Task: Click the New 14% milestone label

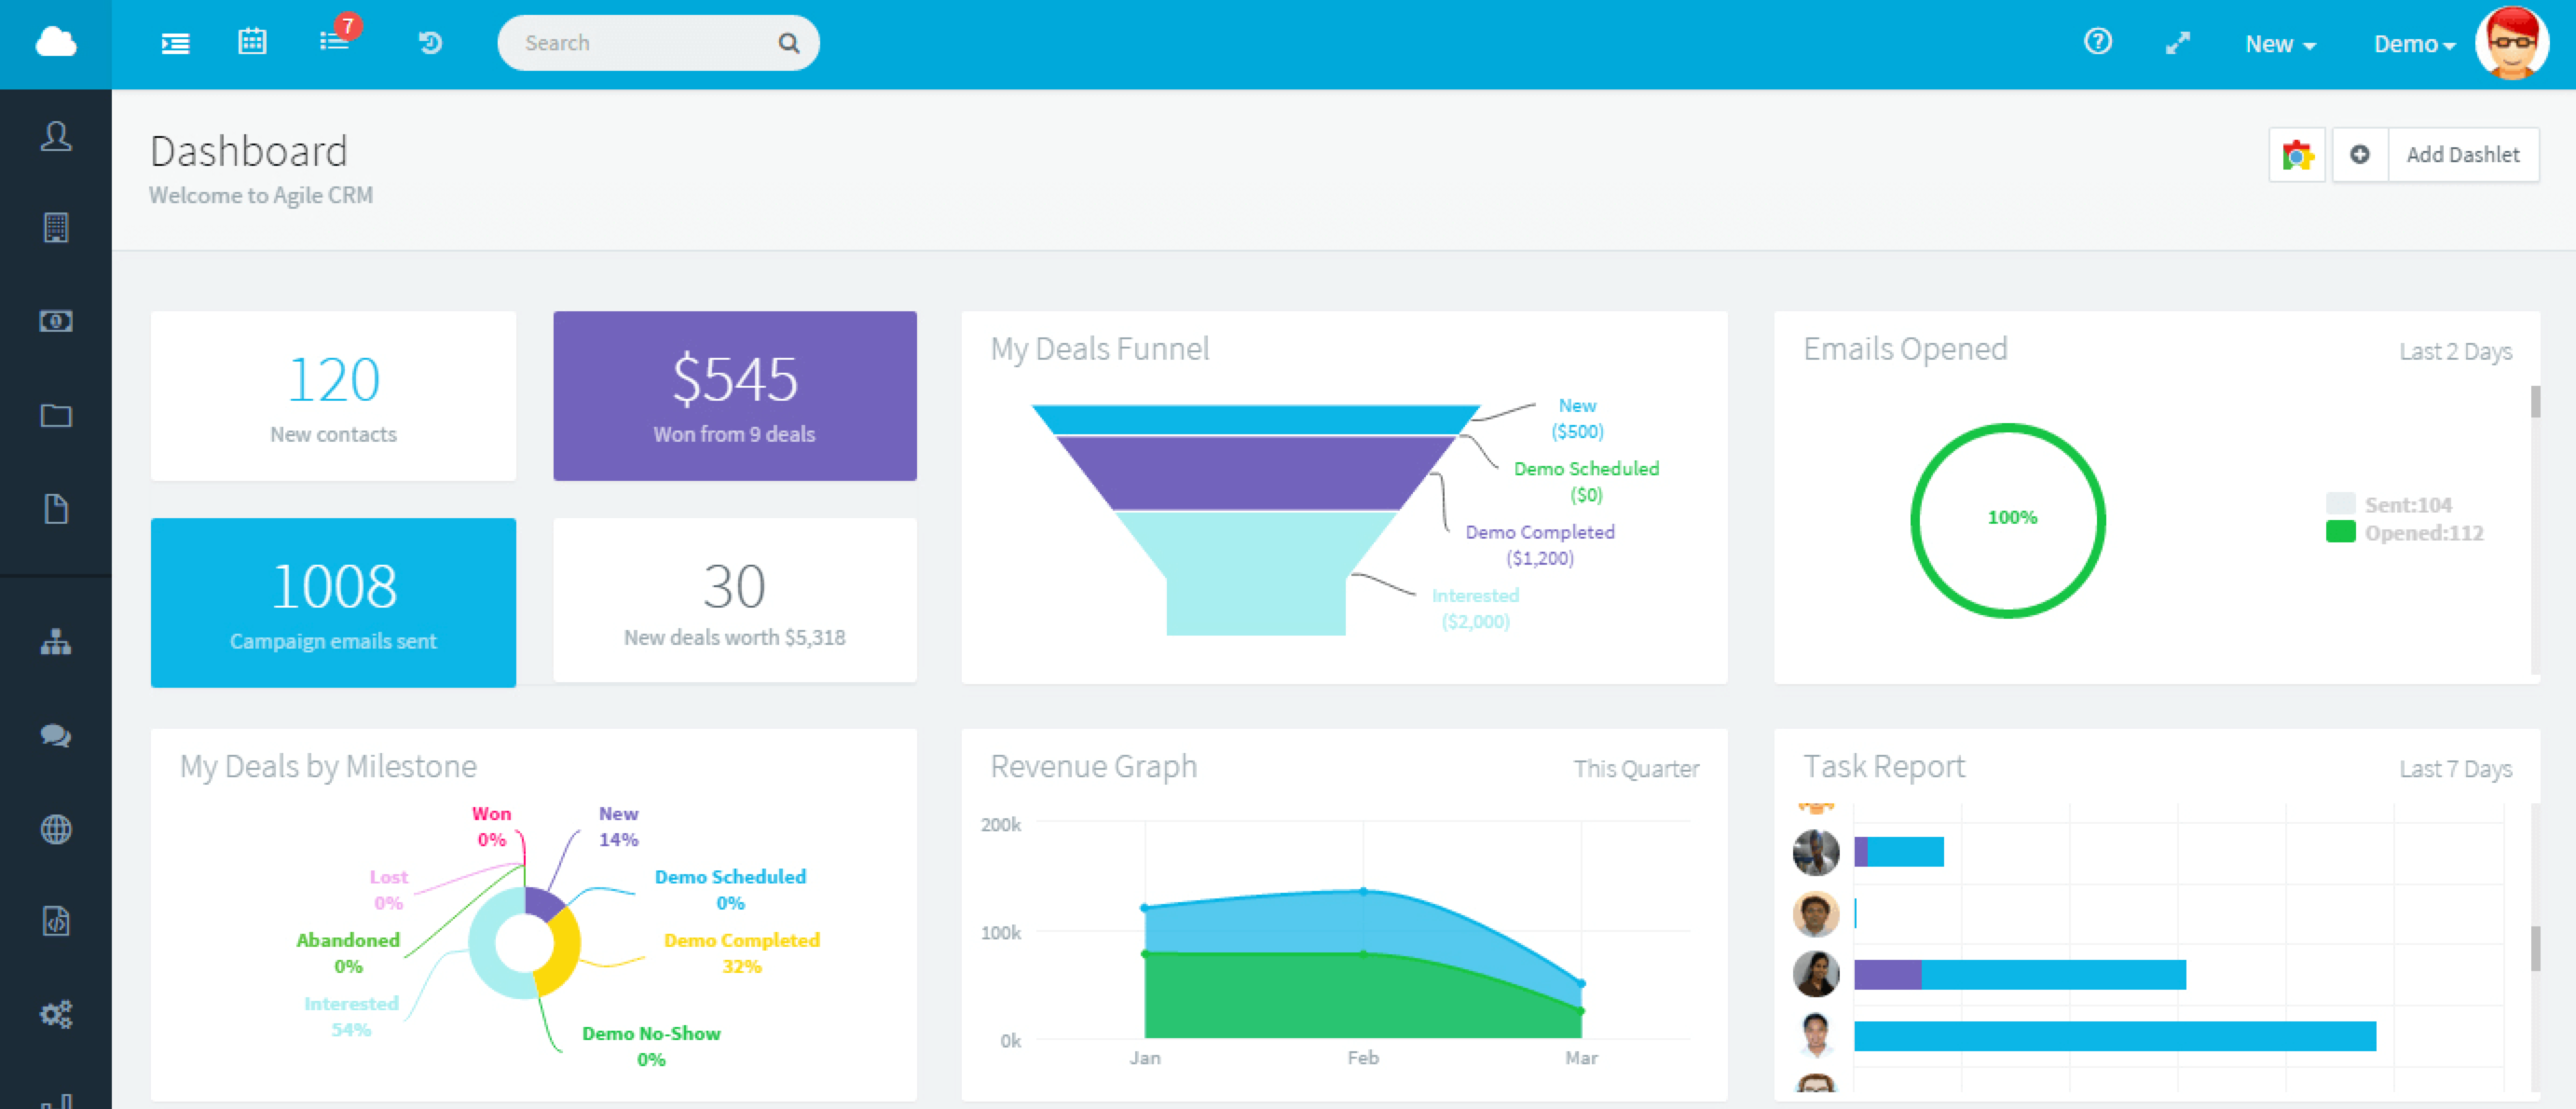Action: pyautogui.click(x=618, y=826)
